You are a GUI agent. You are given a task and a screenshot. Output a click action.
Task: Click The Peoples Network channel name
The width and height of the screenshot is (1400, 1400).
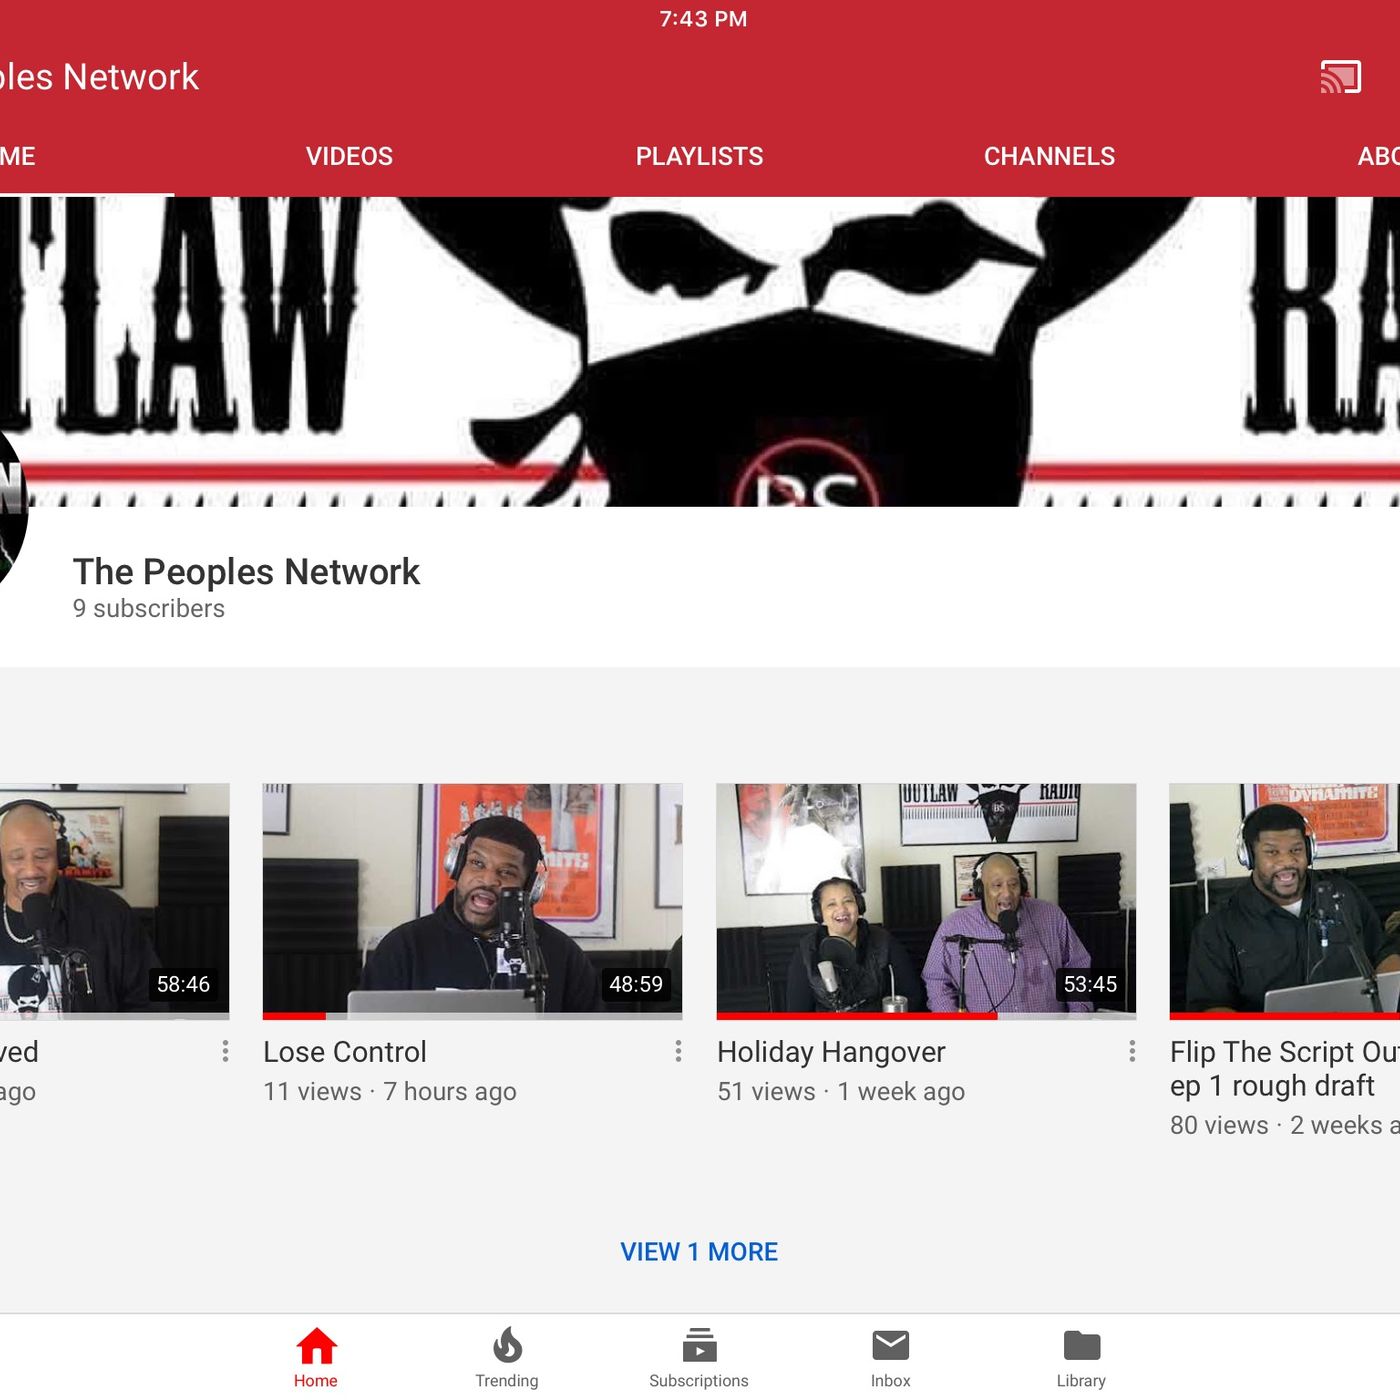coord(246,572)
